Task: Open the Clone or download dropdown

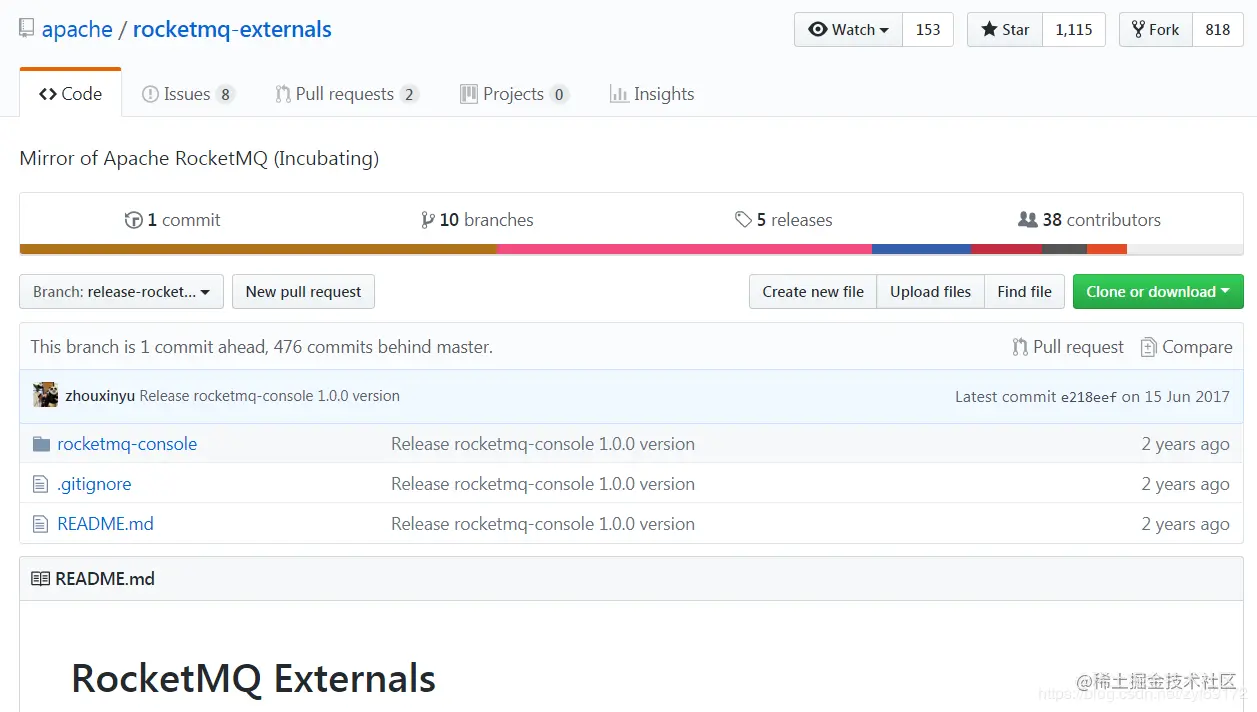Action: click(x=1158, y=292)
